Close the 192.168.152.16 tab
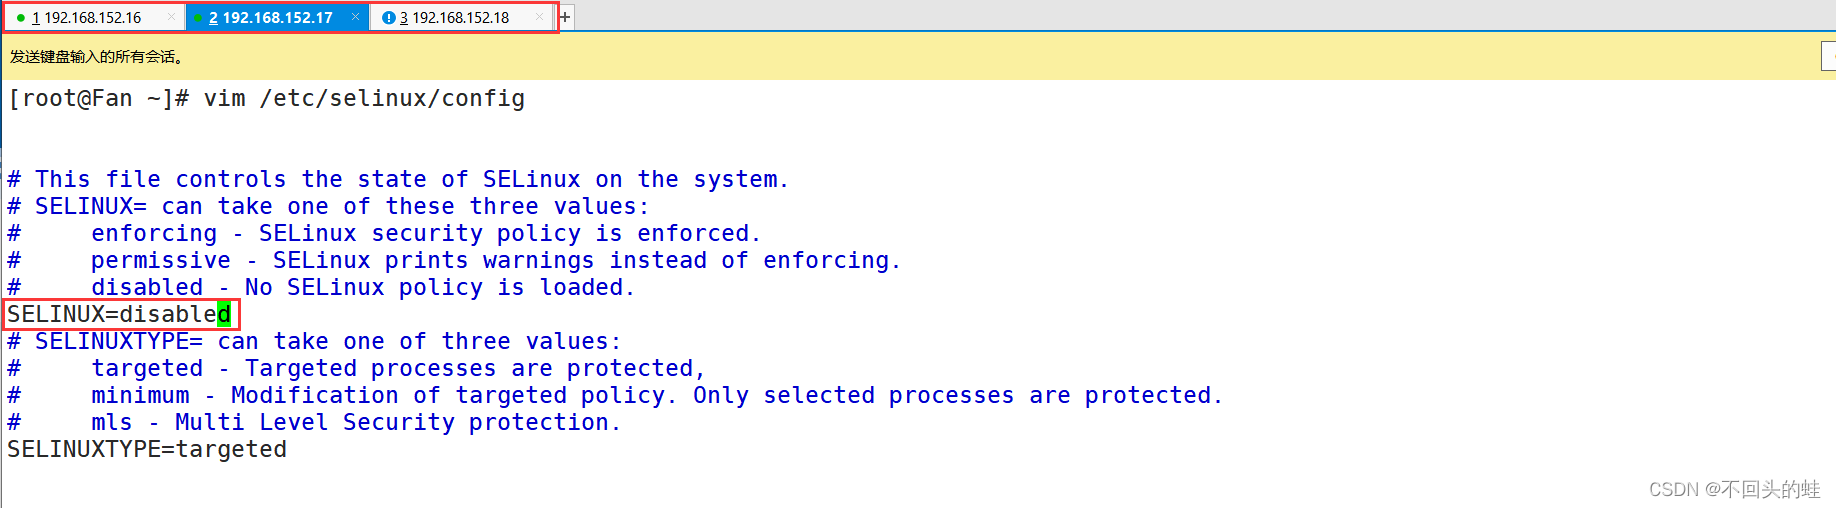The height and width of the screenshot is (508, 1836). (x=171, y=17)
